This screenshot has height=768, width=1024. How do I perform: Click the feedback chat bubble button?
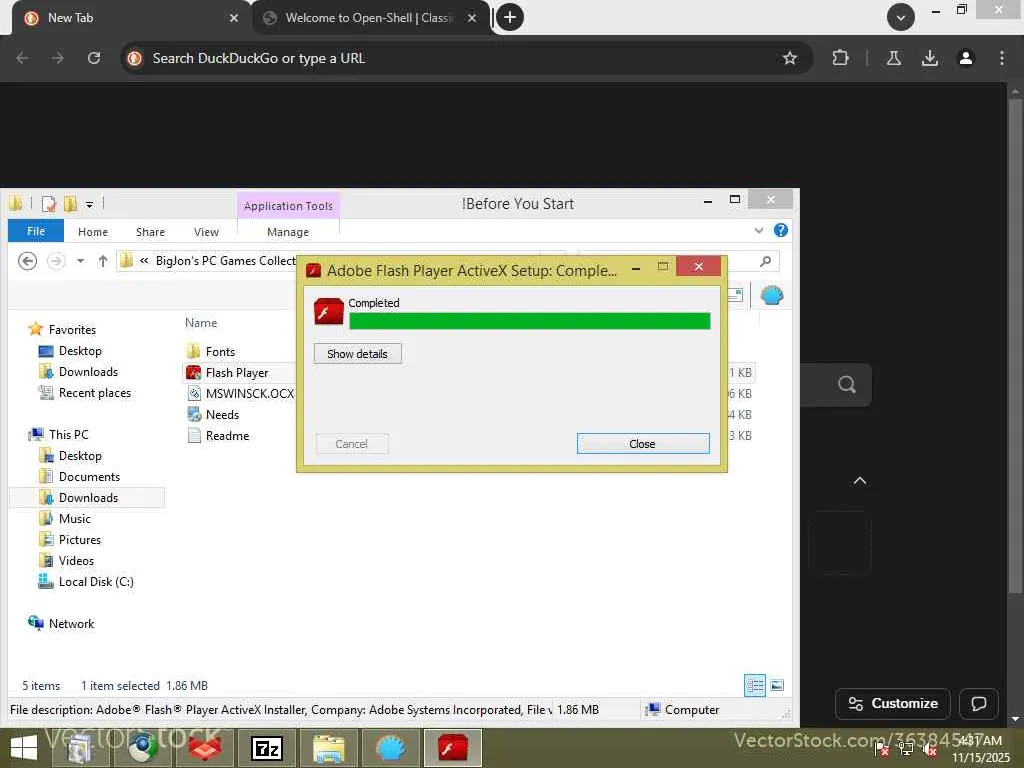point(978,703)
